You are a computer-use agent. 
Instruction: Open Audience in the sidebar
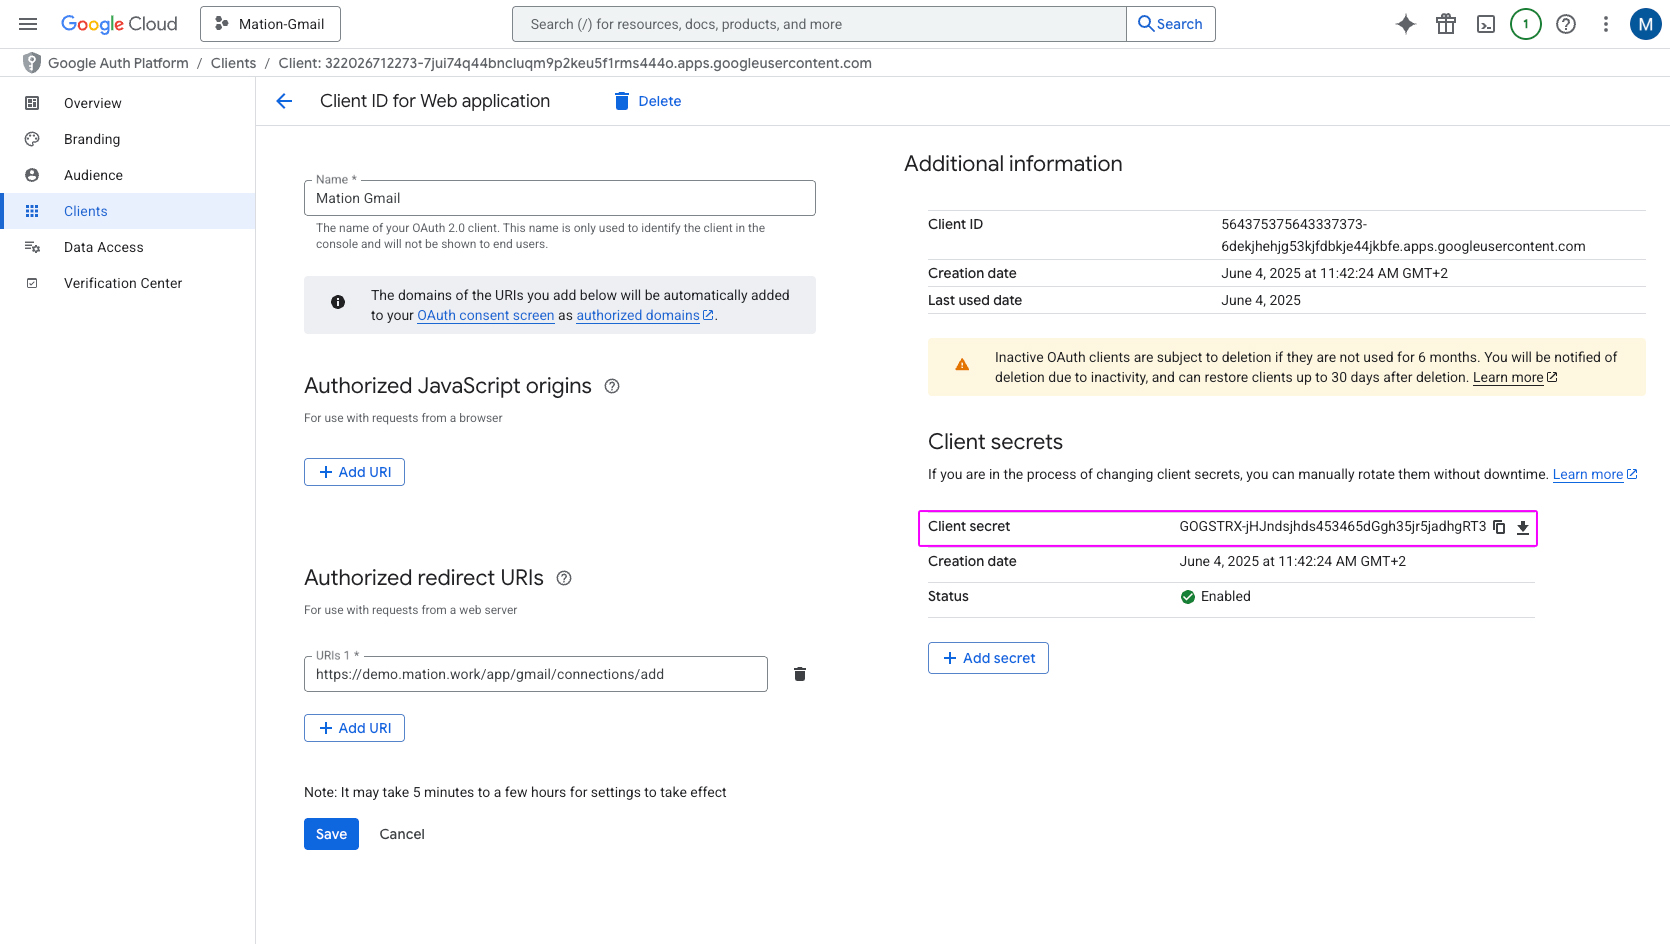coord(128,175)
